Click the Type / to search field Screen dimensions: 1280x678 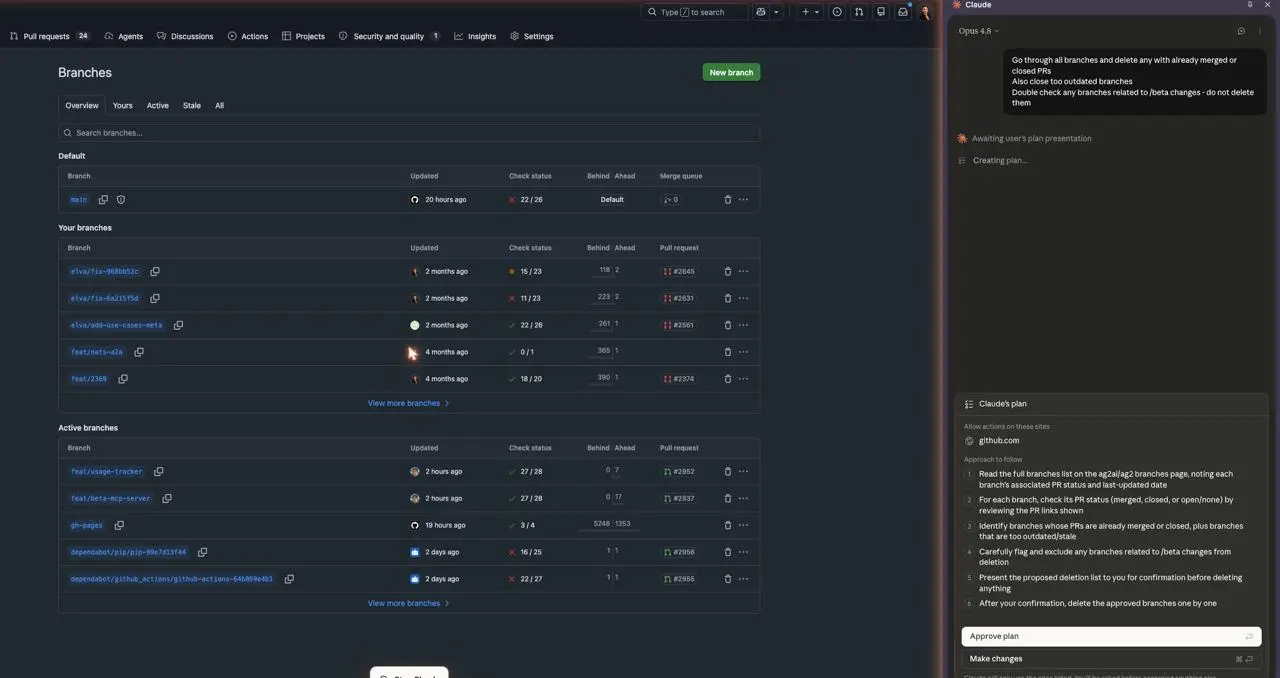tap(694, 12)
